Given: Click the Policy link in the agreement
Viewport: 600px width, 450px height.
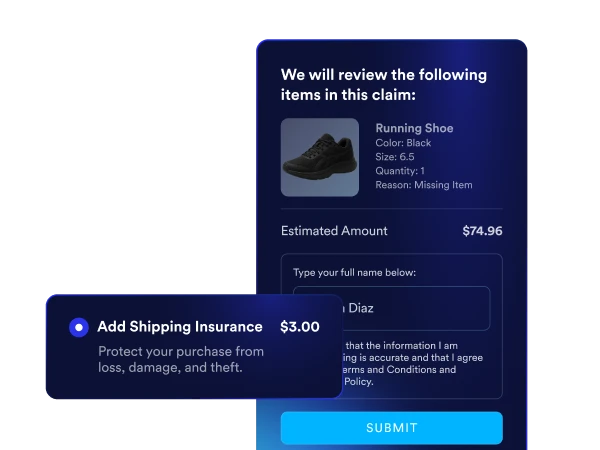Looking at the screenshot, I should click(x=358, y=382).
